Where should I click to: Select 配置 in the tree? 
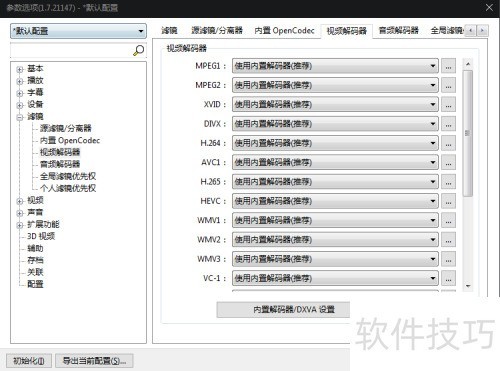click(35, 284)
